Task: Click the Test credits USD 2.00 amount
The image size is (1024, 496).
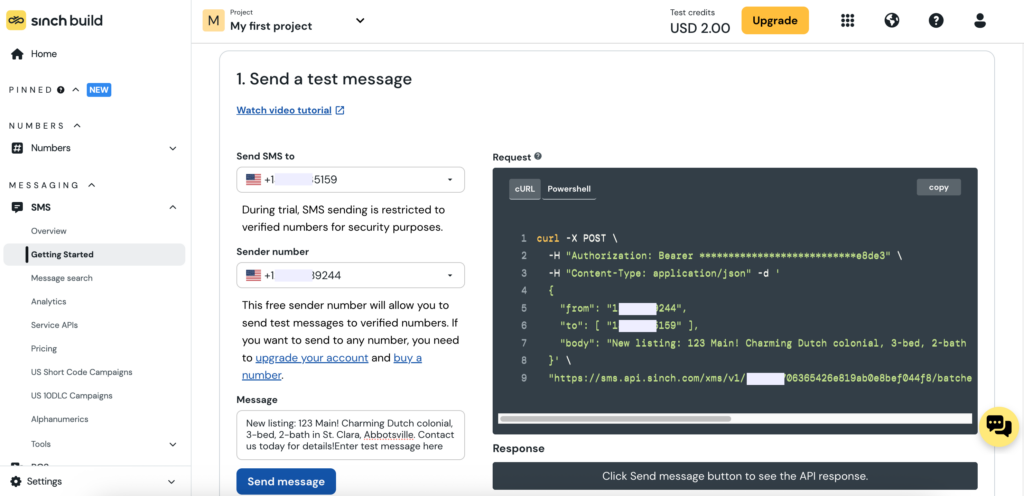Action: coord(700,28)
